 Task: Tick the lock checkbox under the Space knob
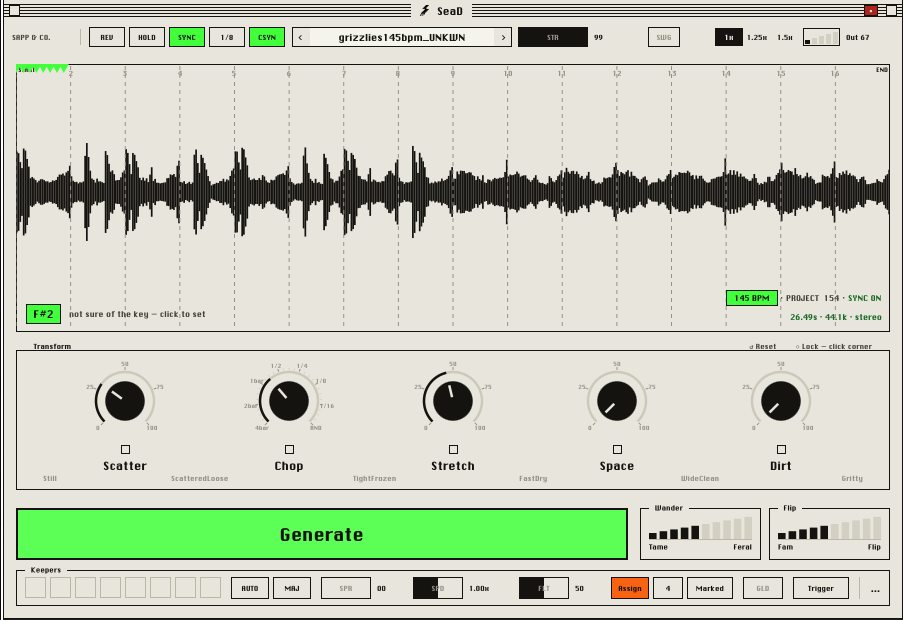click(x=617, y=449)
